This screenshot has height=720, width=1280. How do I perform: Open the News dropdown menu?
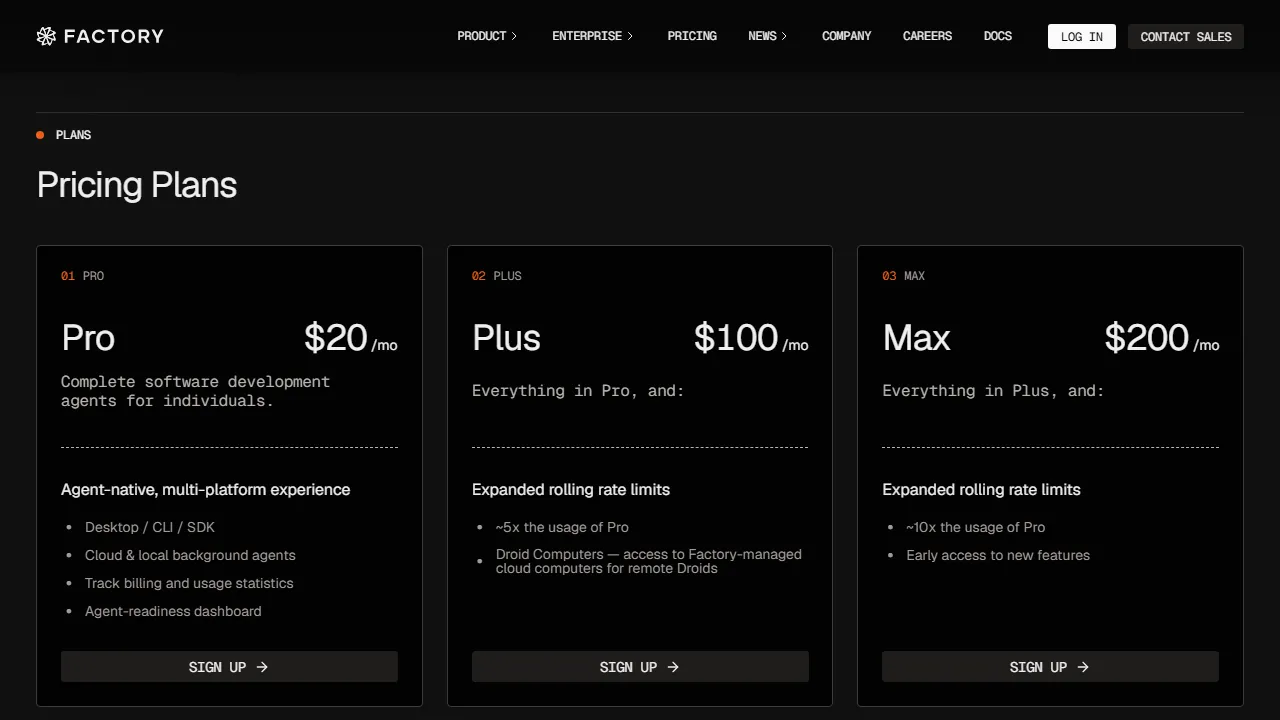pyautogui.click(x=767, y=36)
